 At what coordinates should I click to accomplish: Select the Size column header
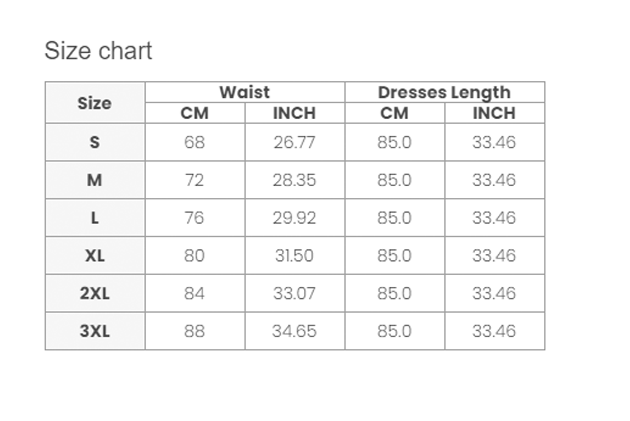(94, 103)
